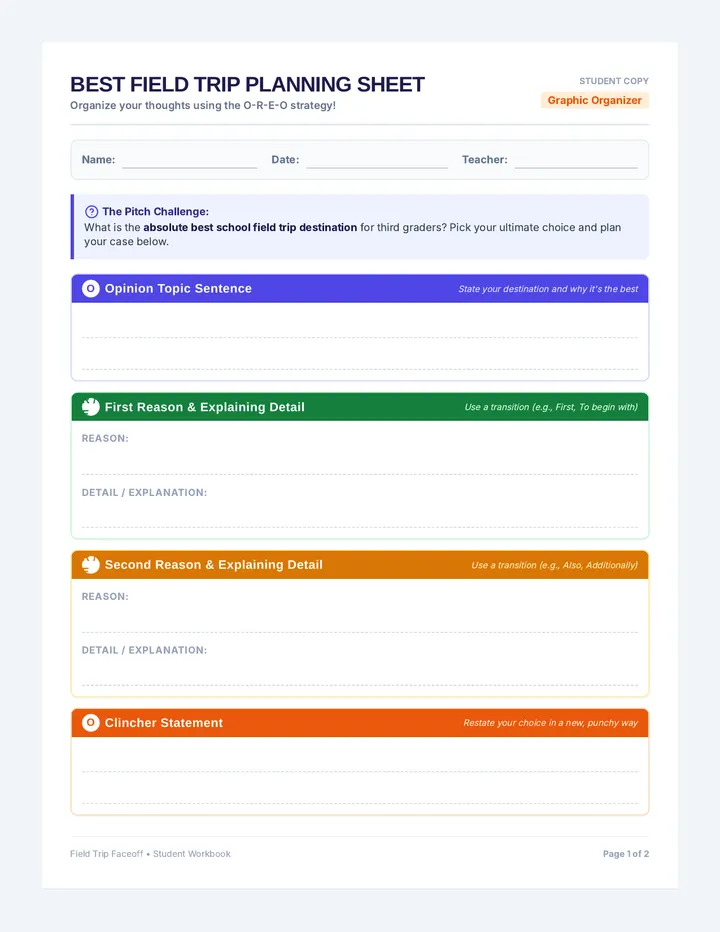The width and height of the screenshot is (720, 932).
Task: Click the Graphic Organizer badge
Action: pyautogui.click(x=595, y=100)
